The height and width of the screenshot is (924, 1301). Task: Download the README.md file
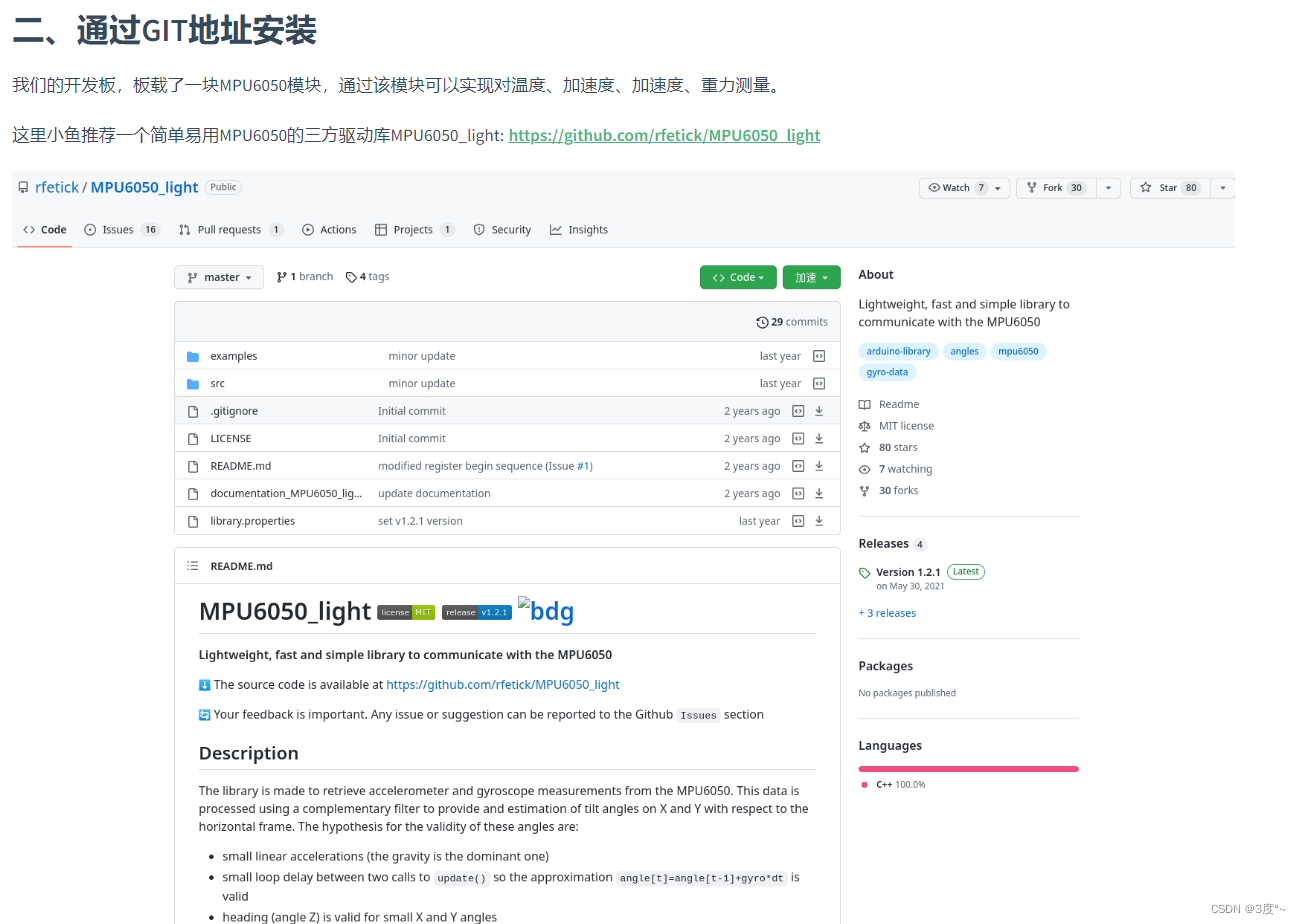819,466
